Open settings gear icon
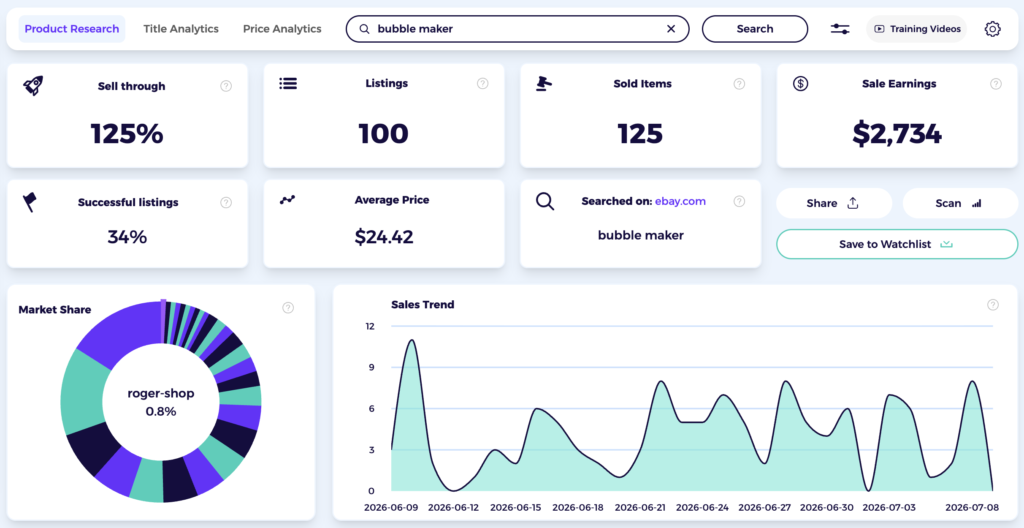Viewport: 1024px width, 528px height. click(993, 29)
